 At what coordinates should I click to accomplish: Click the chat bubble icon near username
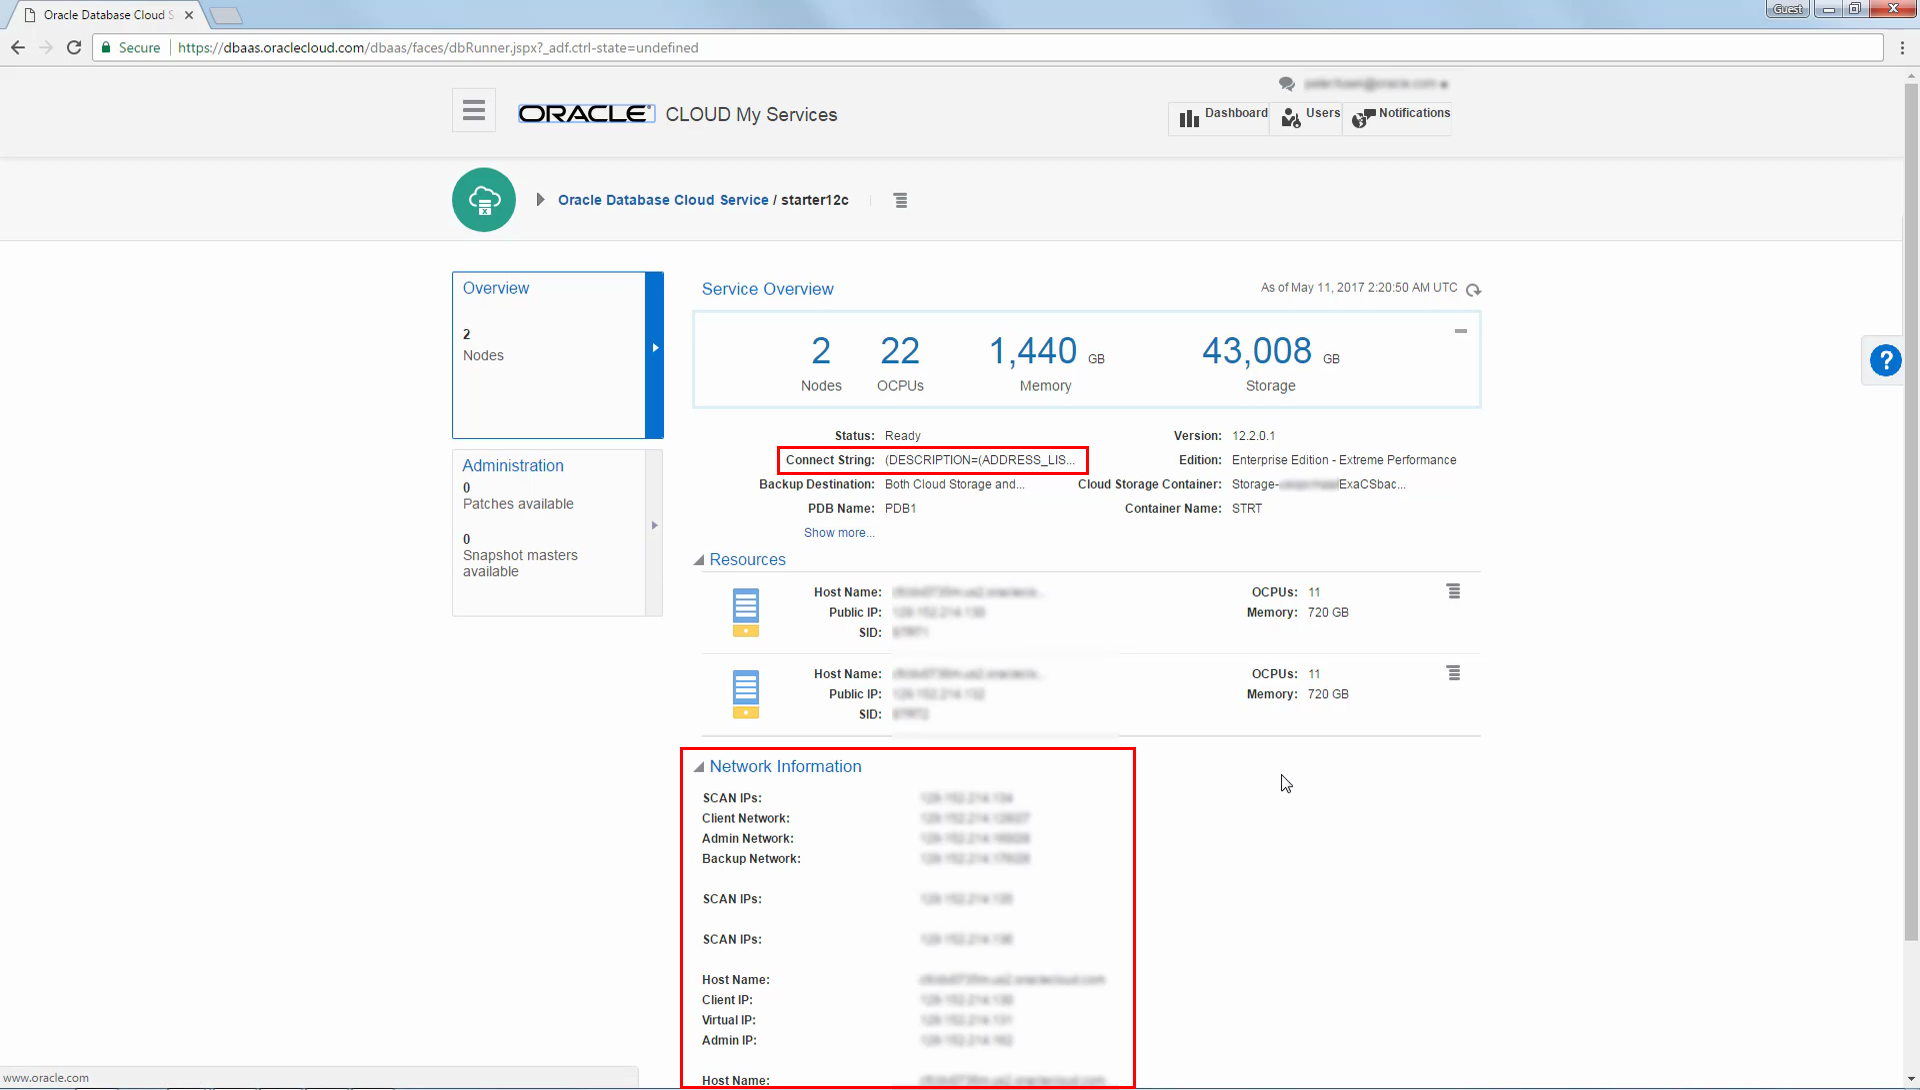(x=1286, y=84)
